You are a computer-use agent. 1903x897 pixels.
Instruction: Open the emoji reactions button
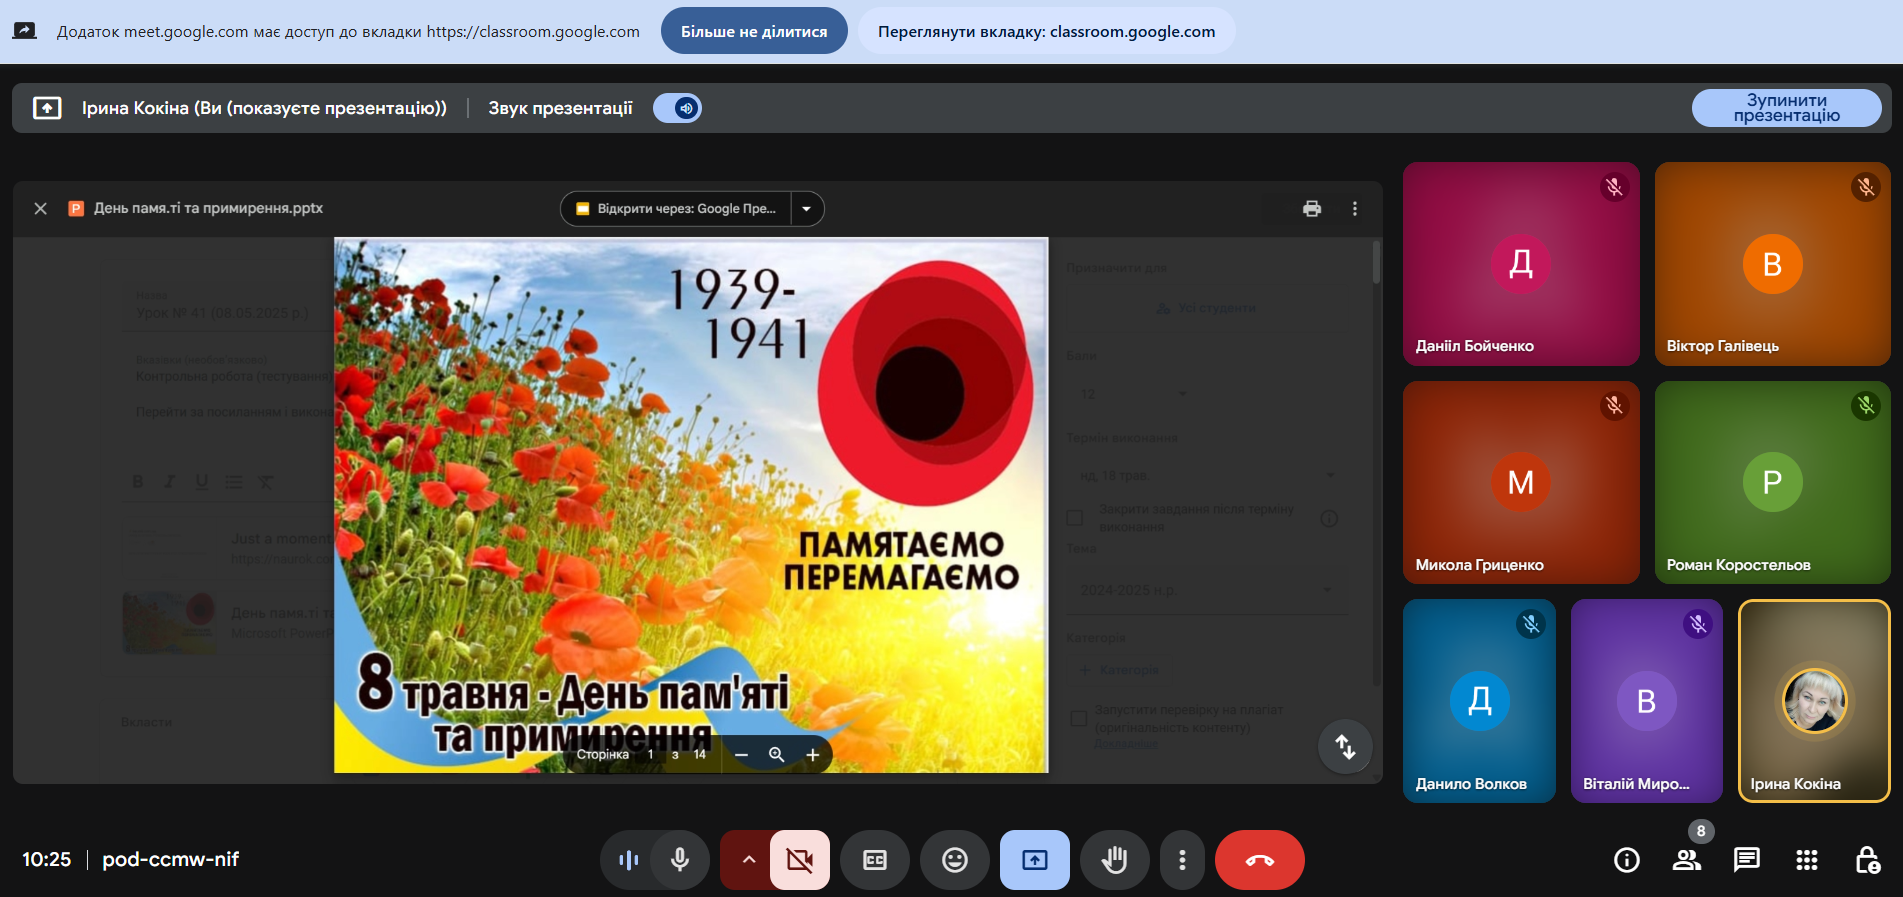tap(955, 860)
